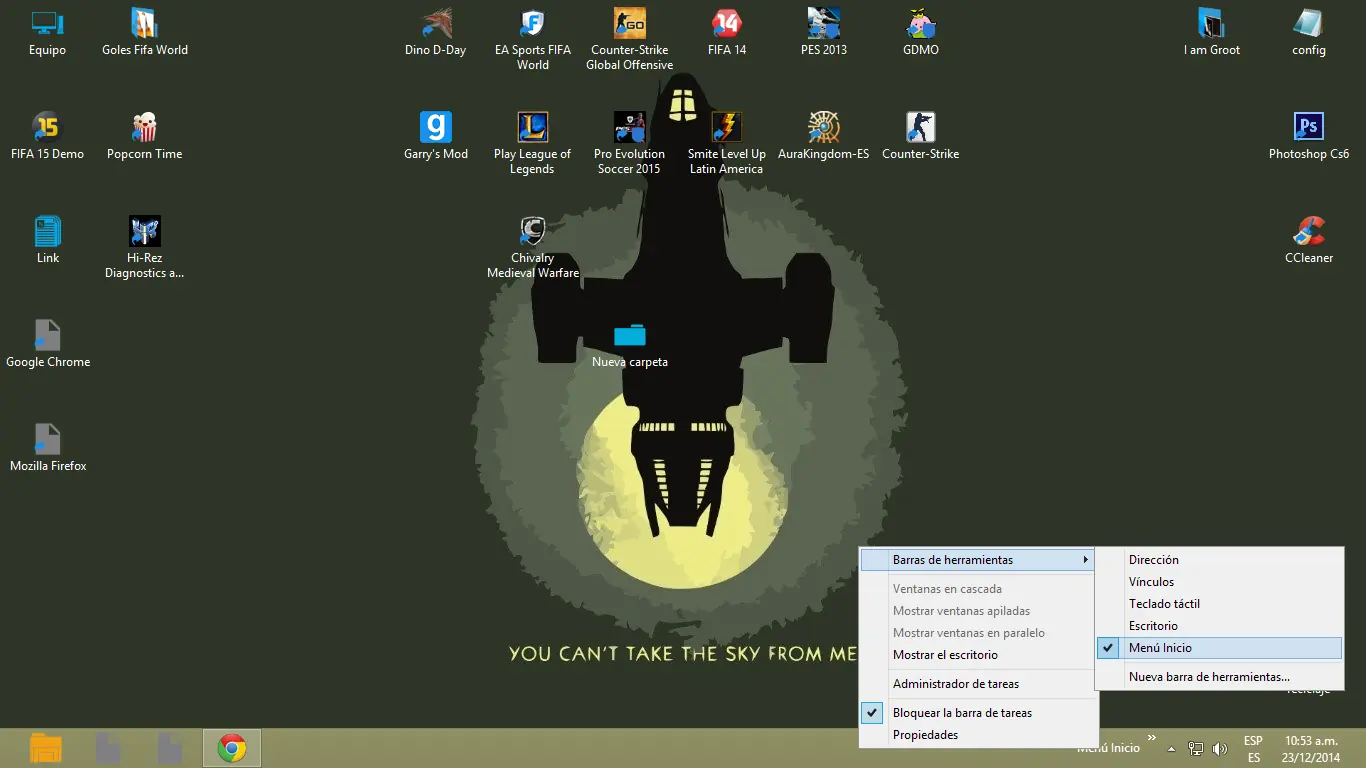
Task: Choose Nueva barra de herramientas...
Action: pos(1219,677)
